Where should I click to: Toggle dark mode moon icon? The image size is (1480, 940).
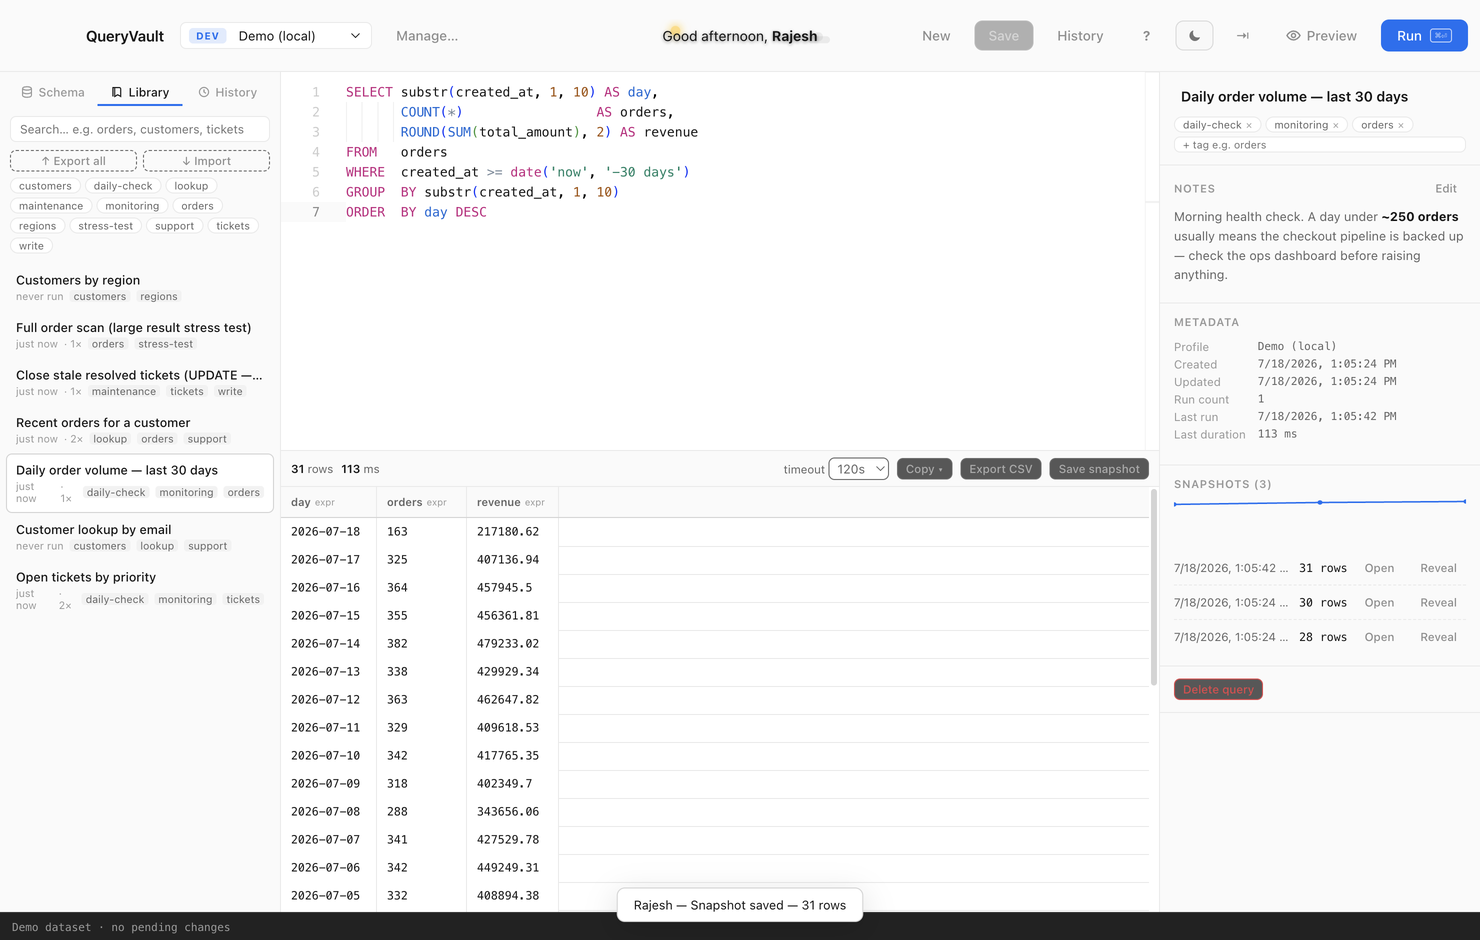(1194, 36)
